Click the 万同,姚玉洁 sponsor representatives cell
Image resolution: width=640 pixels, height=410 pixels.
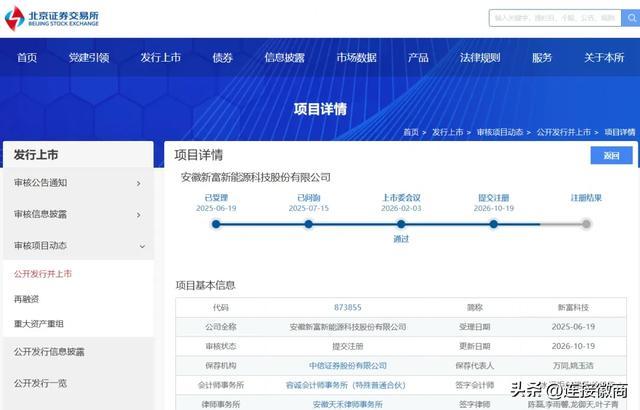(573, 366)
